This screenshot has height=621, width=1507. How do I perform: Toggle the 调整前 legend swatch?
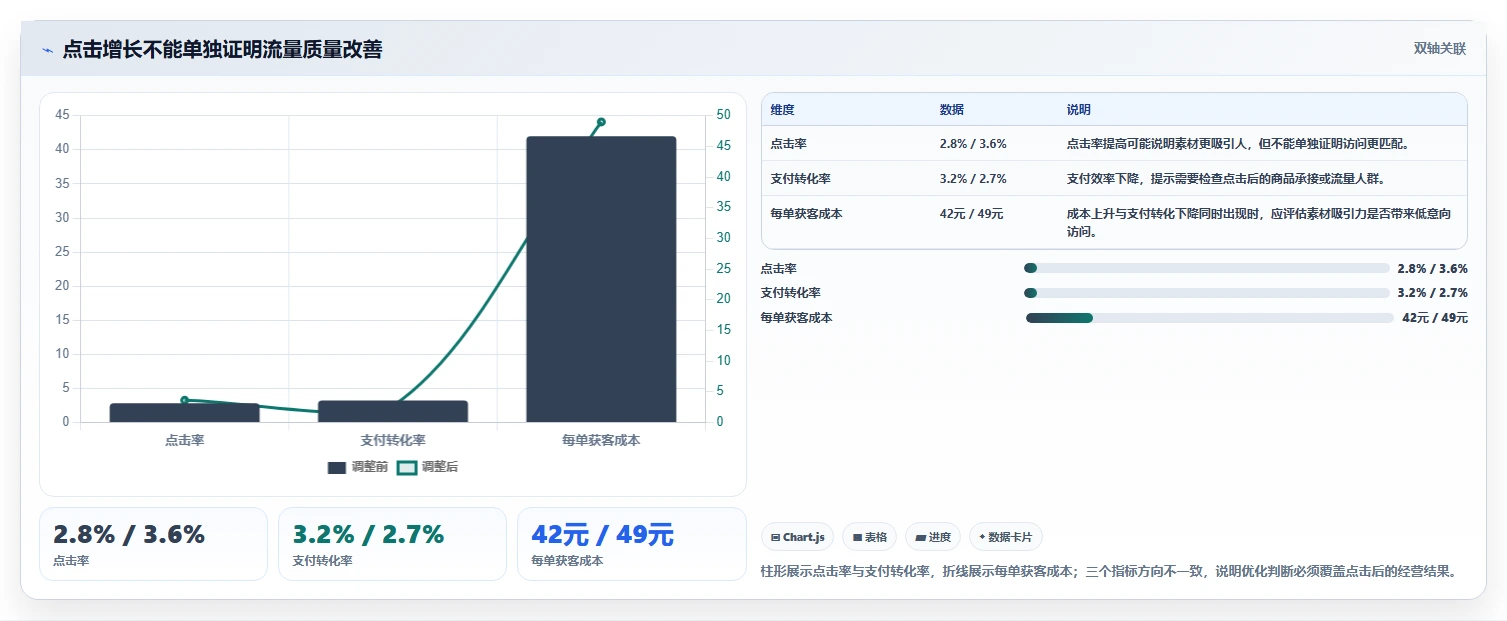pos(337,467)
